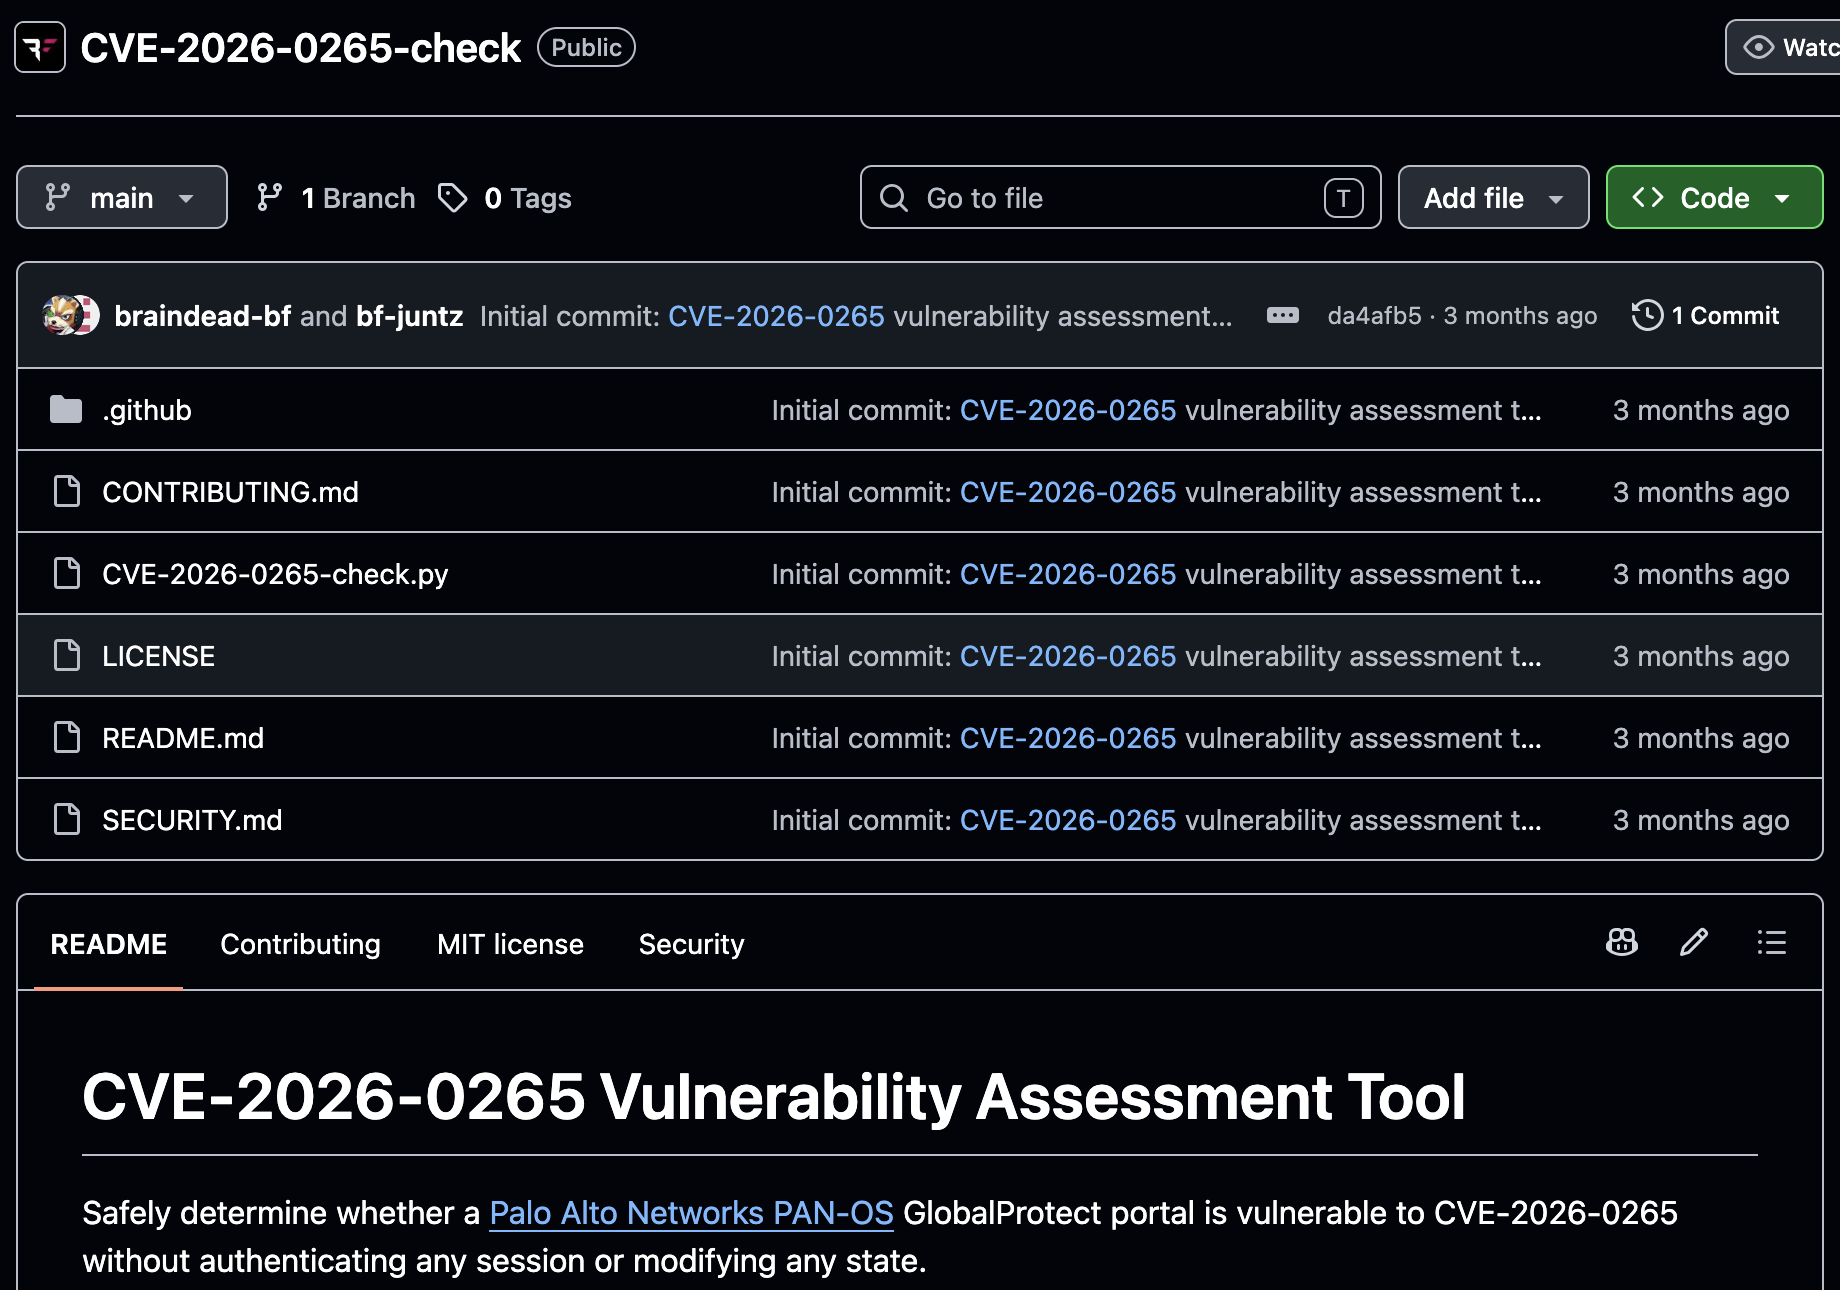Open the braindead-bf author profile link
Image resolution: width=1840 pixels, height=1290 pixels.
coord(202,316)
